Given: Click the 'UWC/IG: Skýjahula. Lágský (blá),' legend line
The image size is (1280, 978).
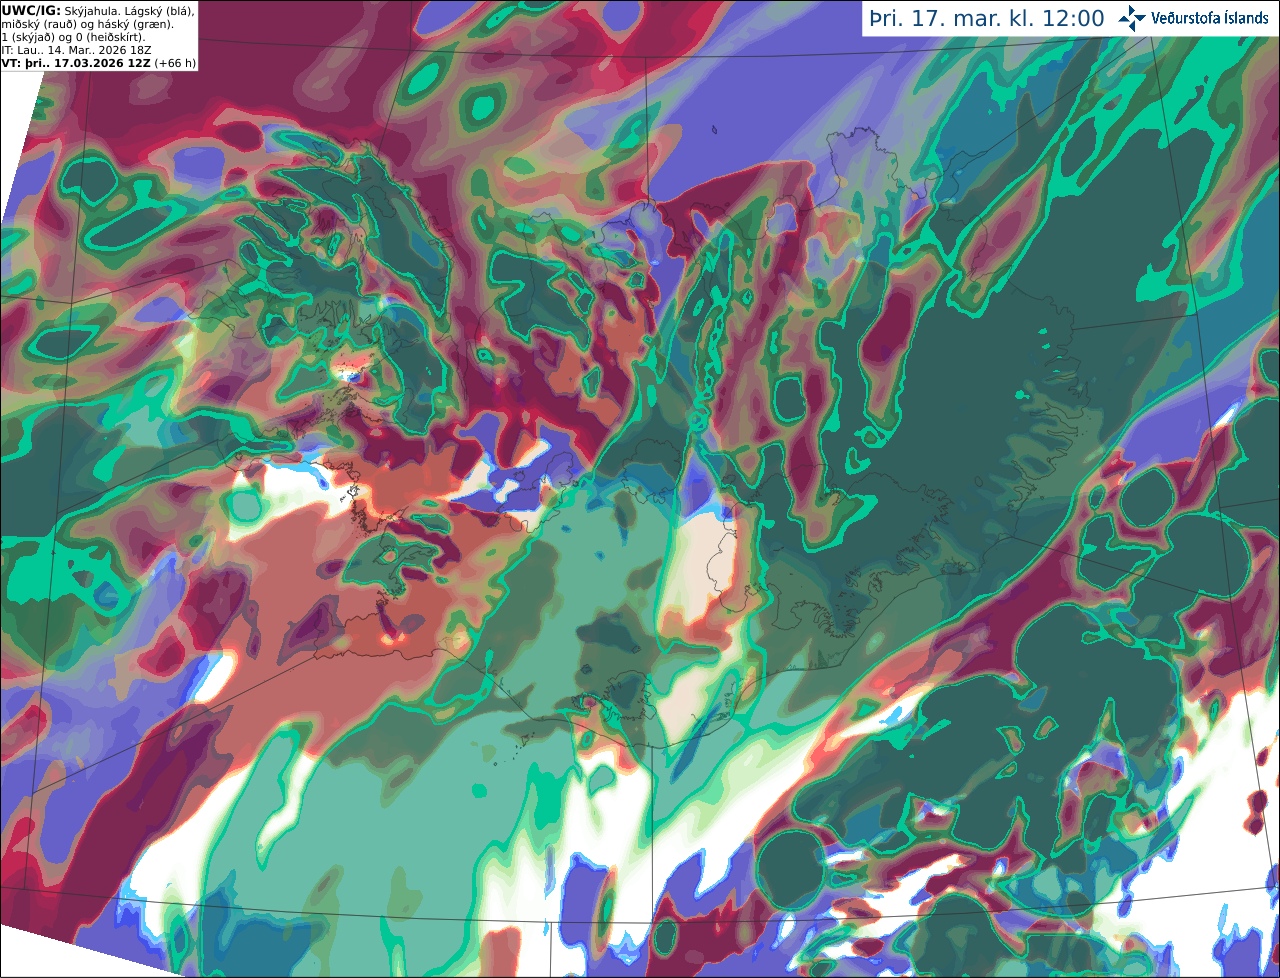Looking at the screenshot, I should click(x=98, y=10).
